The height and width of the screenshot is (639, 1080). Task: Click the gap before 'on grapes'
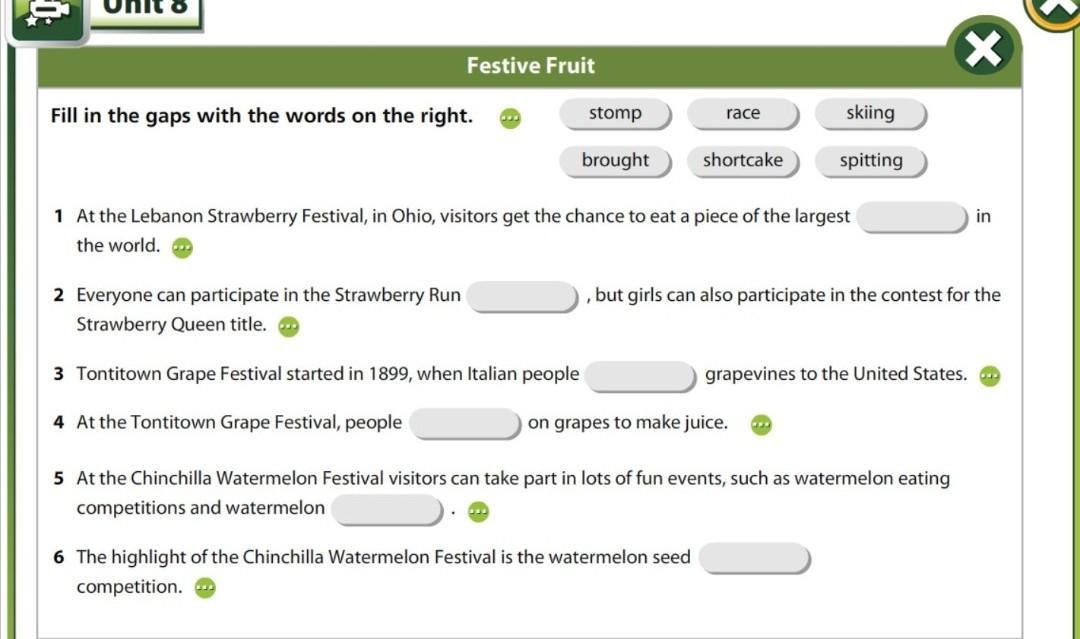coord(465,424)
